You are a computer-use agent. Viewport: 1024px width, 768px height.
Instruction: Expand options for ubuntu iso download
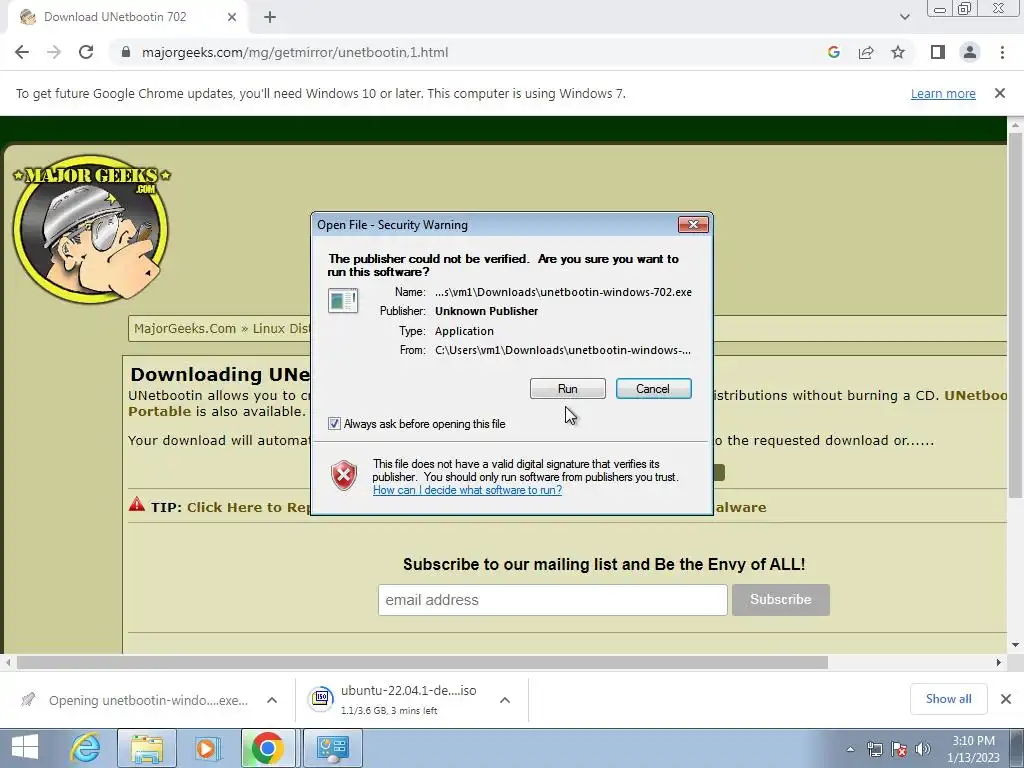coord(504,700)
